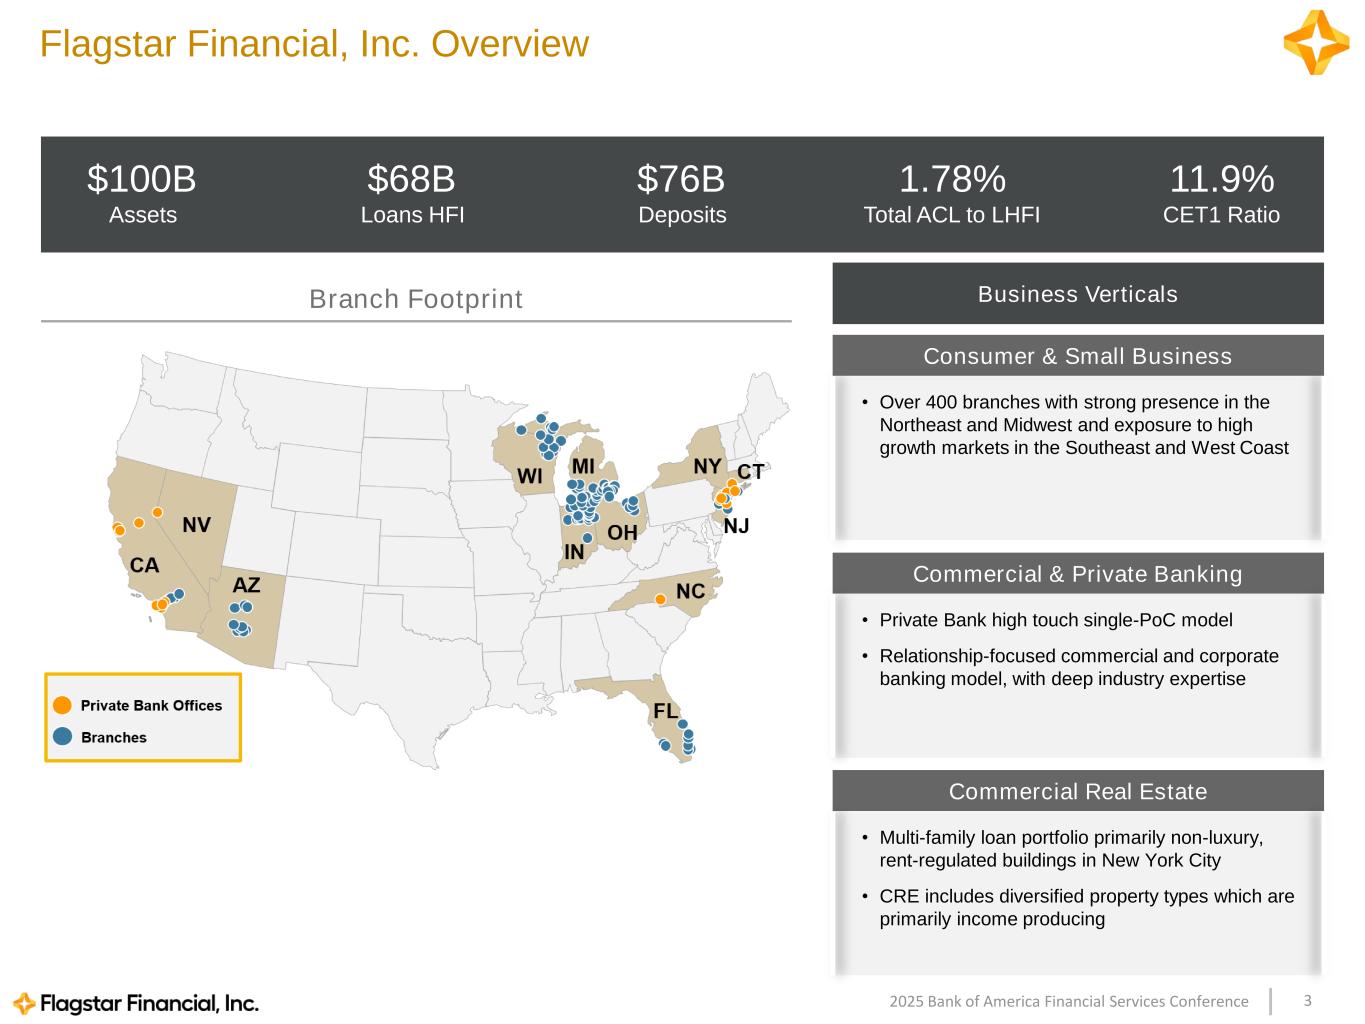Click the $100B Assets metric
Viewport: 1365px width, 1024px height.
(142, 194)
